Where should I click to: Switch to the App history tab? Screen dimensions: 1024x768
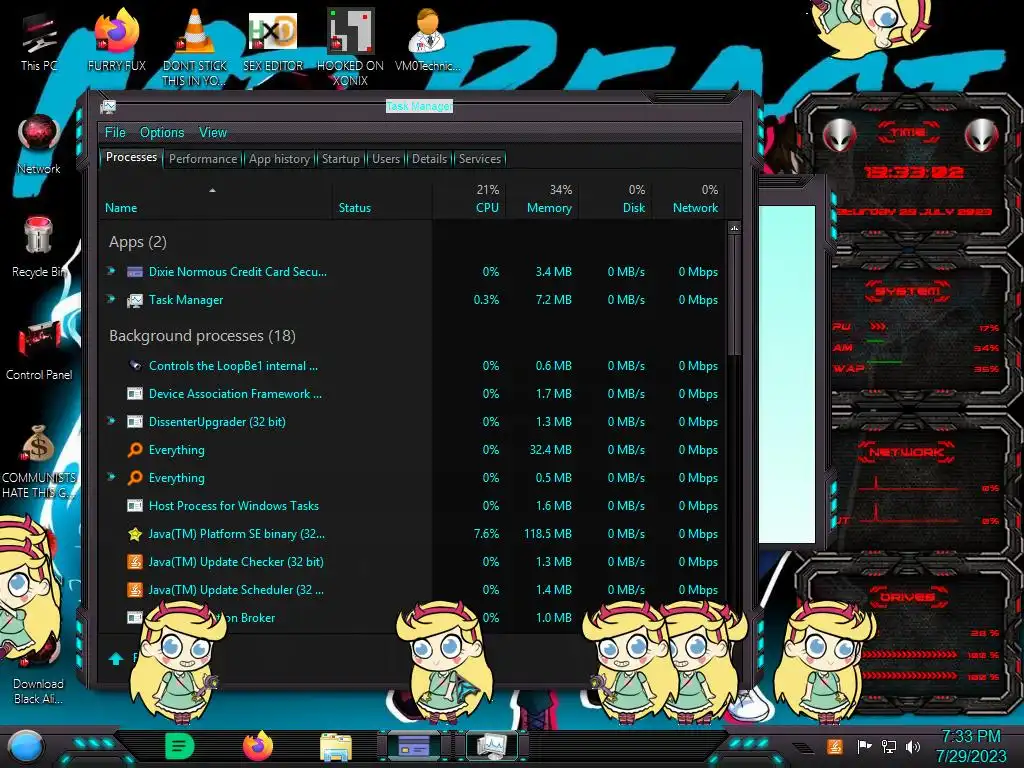(279, 159)
